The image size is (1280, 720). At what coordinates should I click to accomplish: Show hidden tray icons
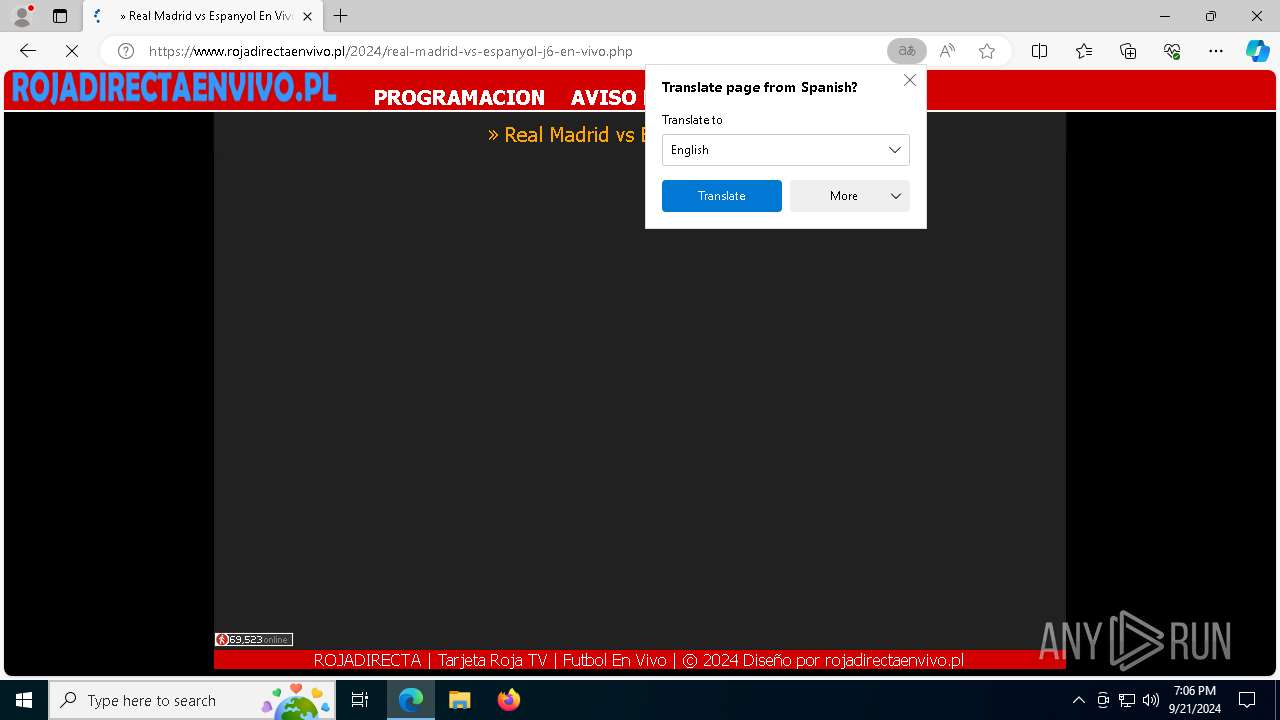click(1078, 700)
